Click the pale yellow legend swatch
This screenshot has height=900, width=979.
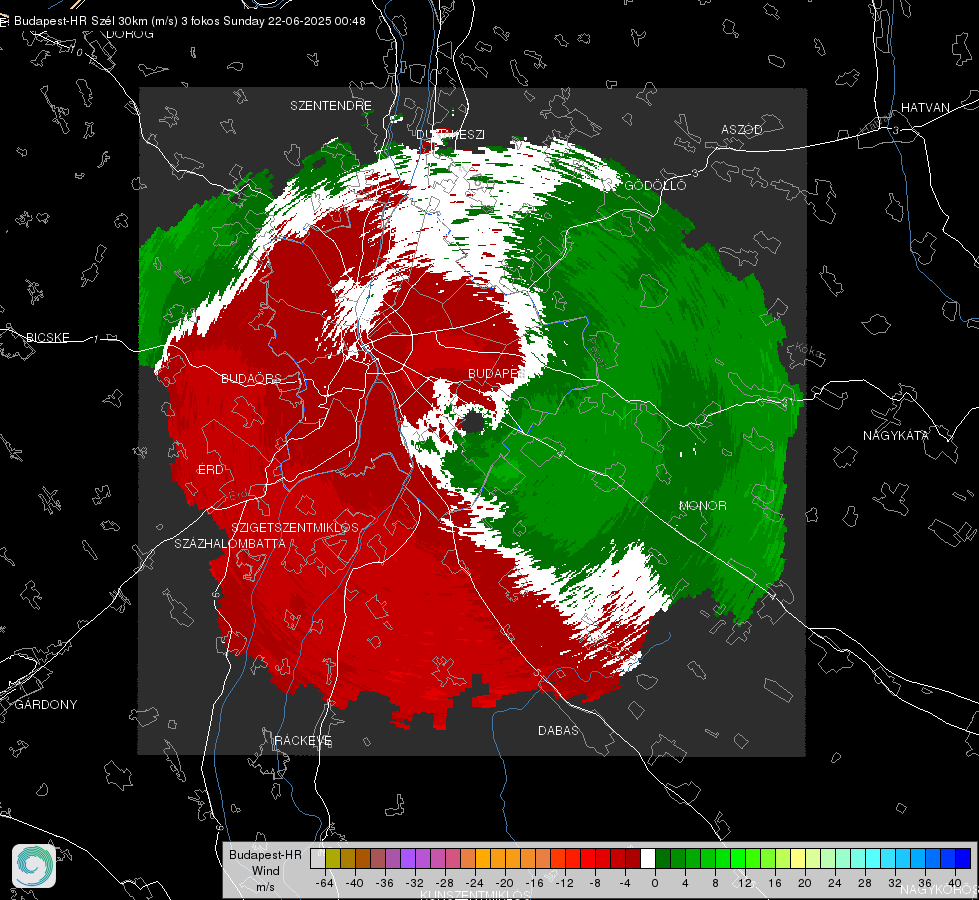798,858
